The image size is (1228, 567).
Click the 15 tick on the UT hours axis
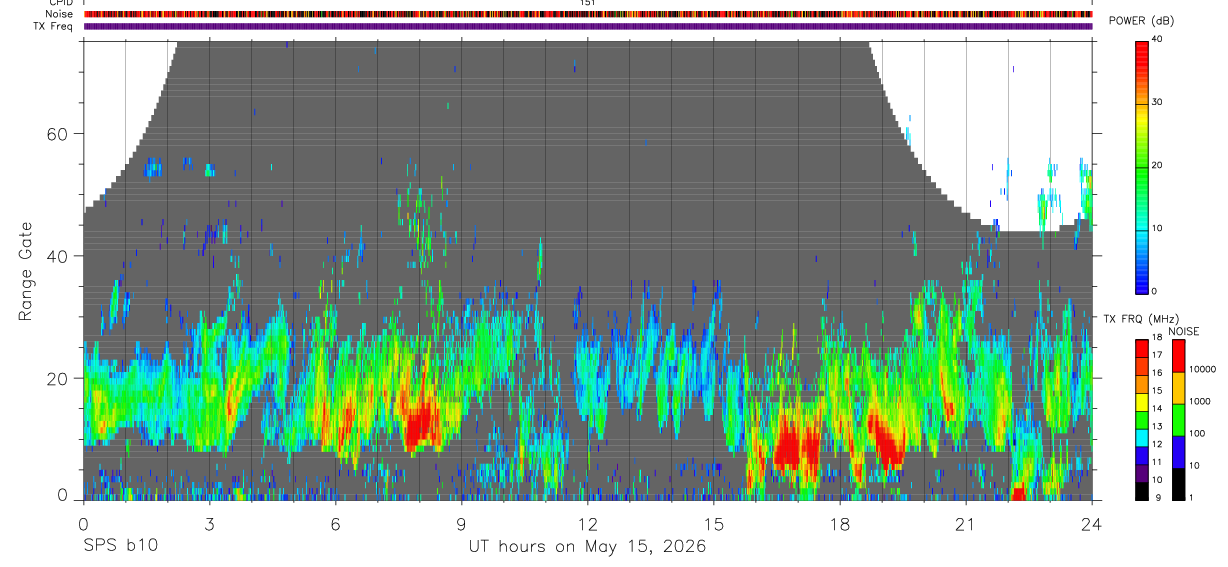(x=714, y=523)
